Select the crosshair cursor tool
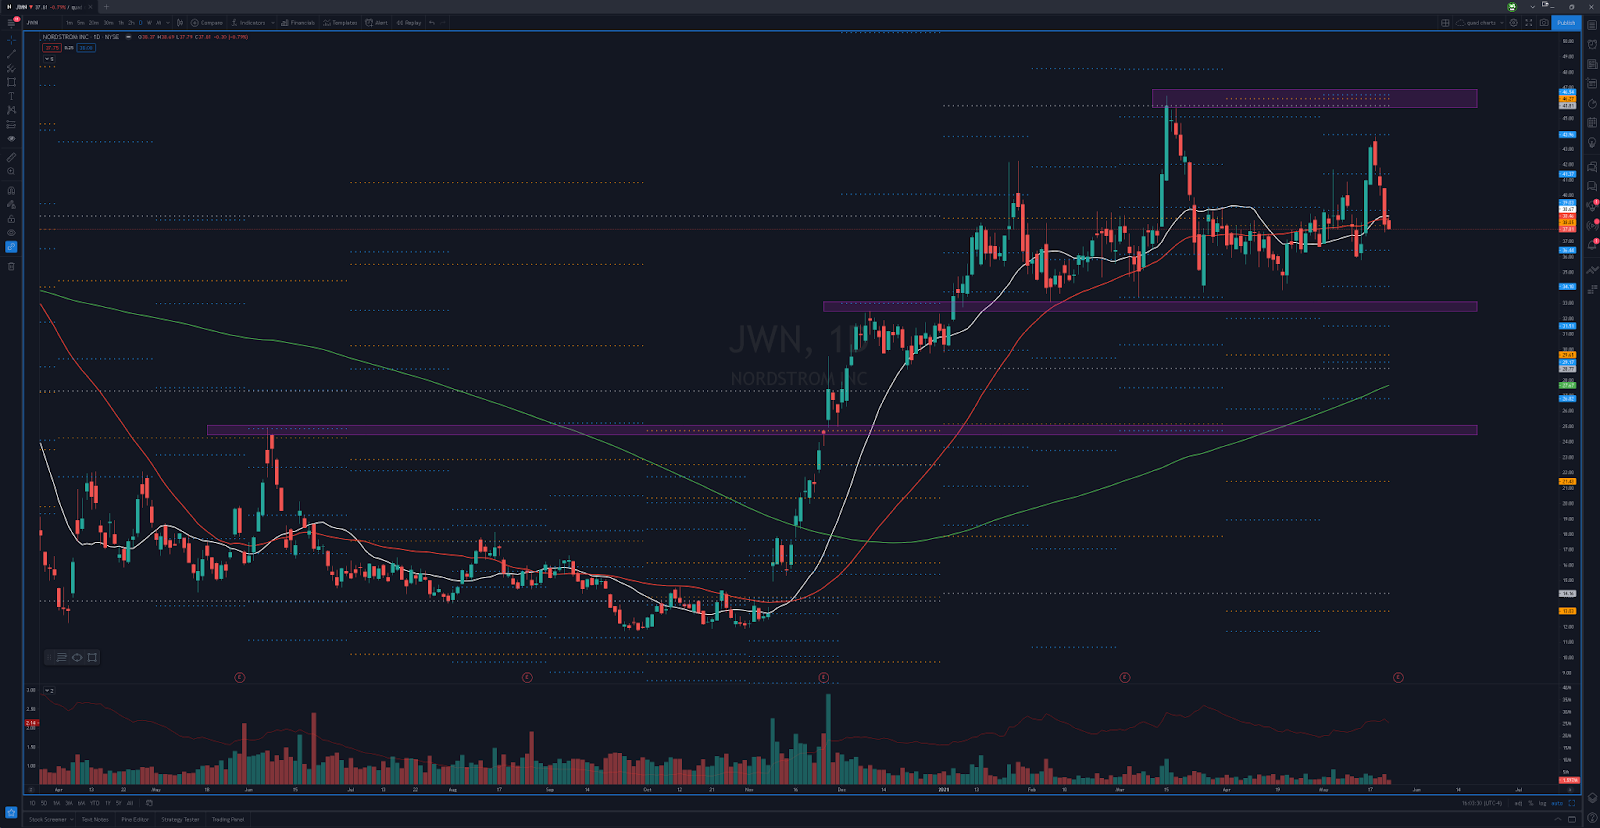Screen dimensions: 1600x828 click(11, 40)
